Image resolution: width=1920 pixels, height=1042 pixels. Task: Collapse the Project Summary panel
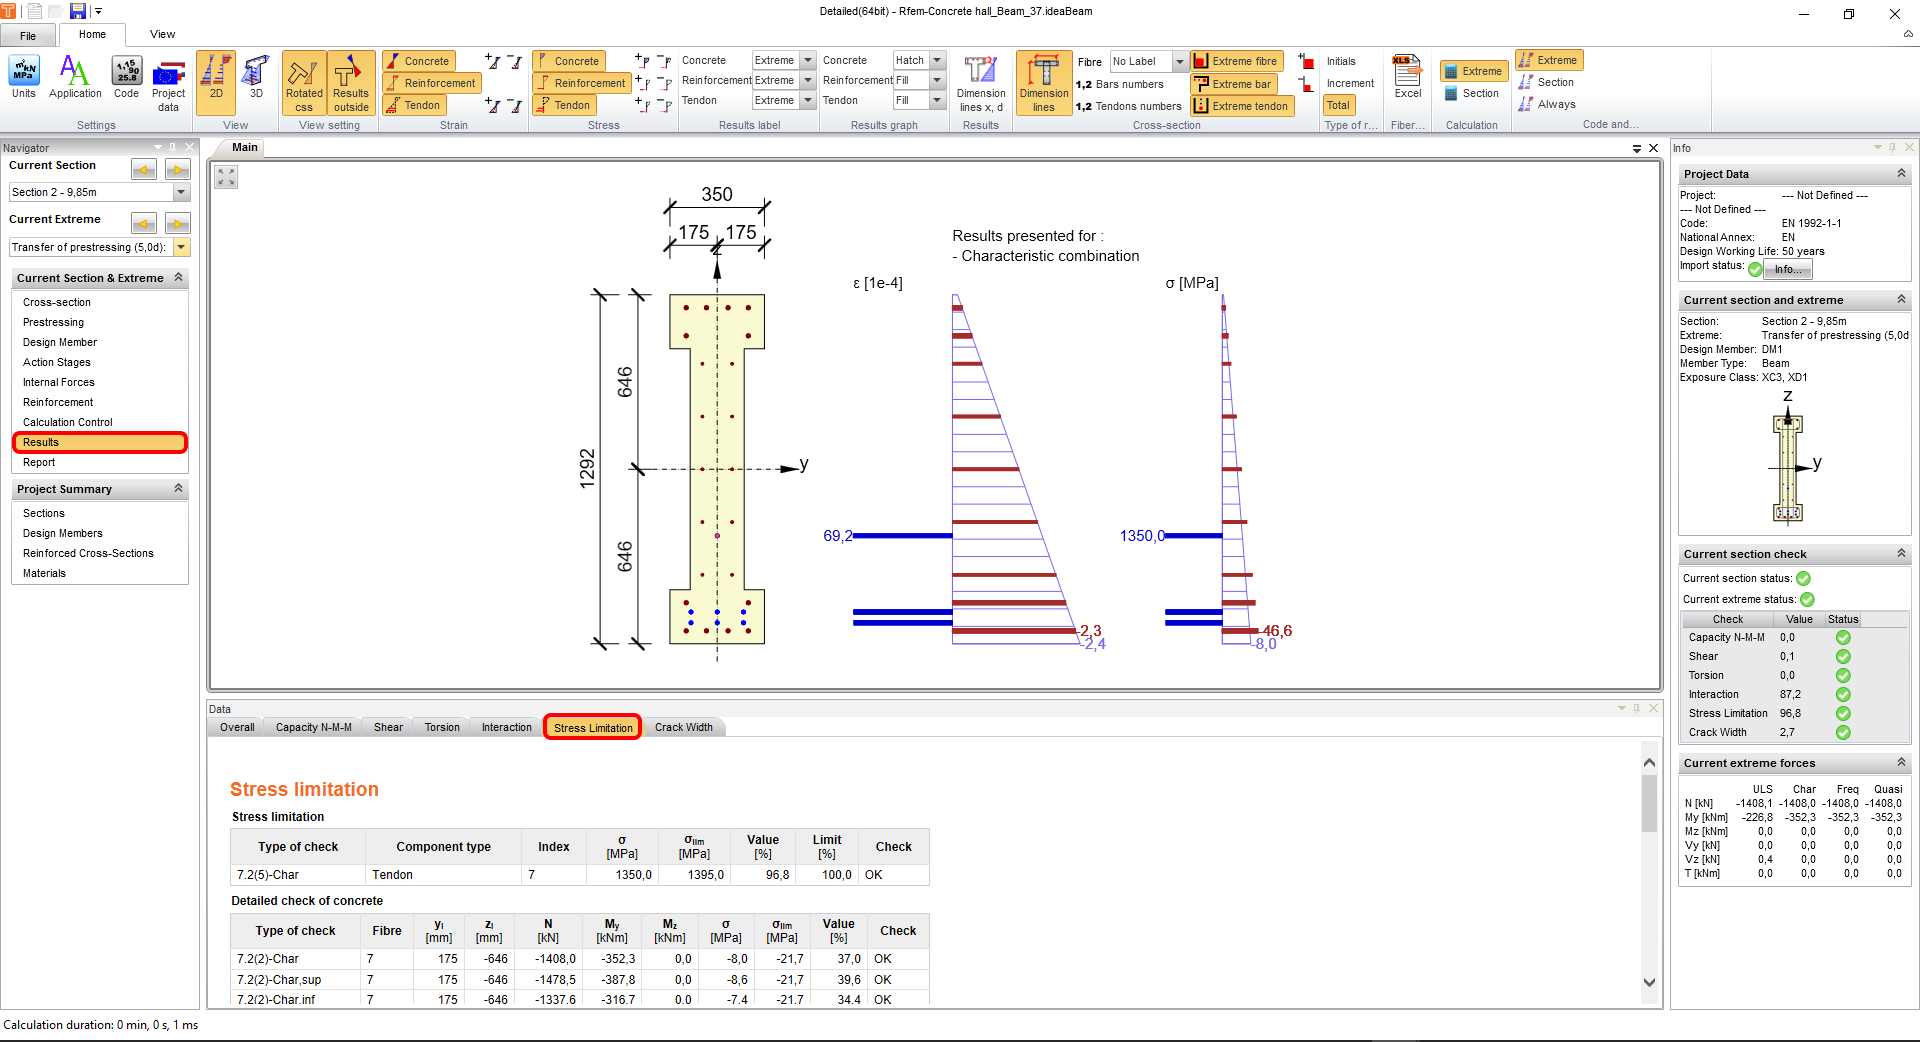coord(179,489)
